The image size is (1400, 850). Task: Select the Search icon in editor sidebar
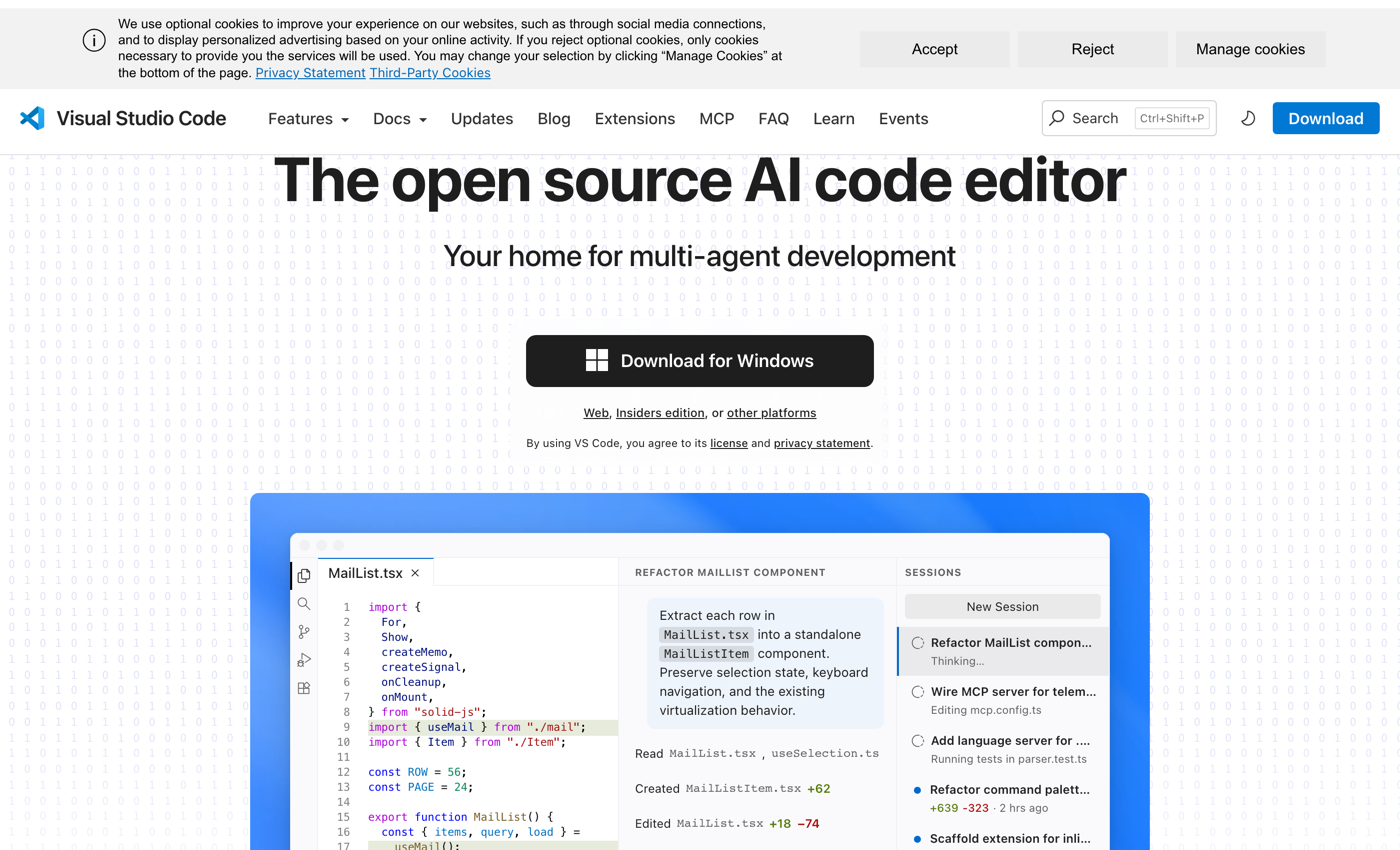[x=304, y=603]
